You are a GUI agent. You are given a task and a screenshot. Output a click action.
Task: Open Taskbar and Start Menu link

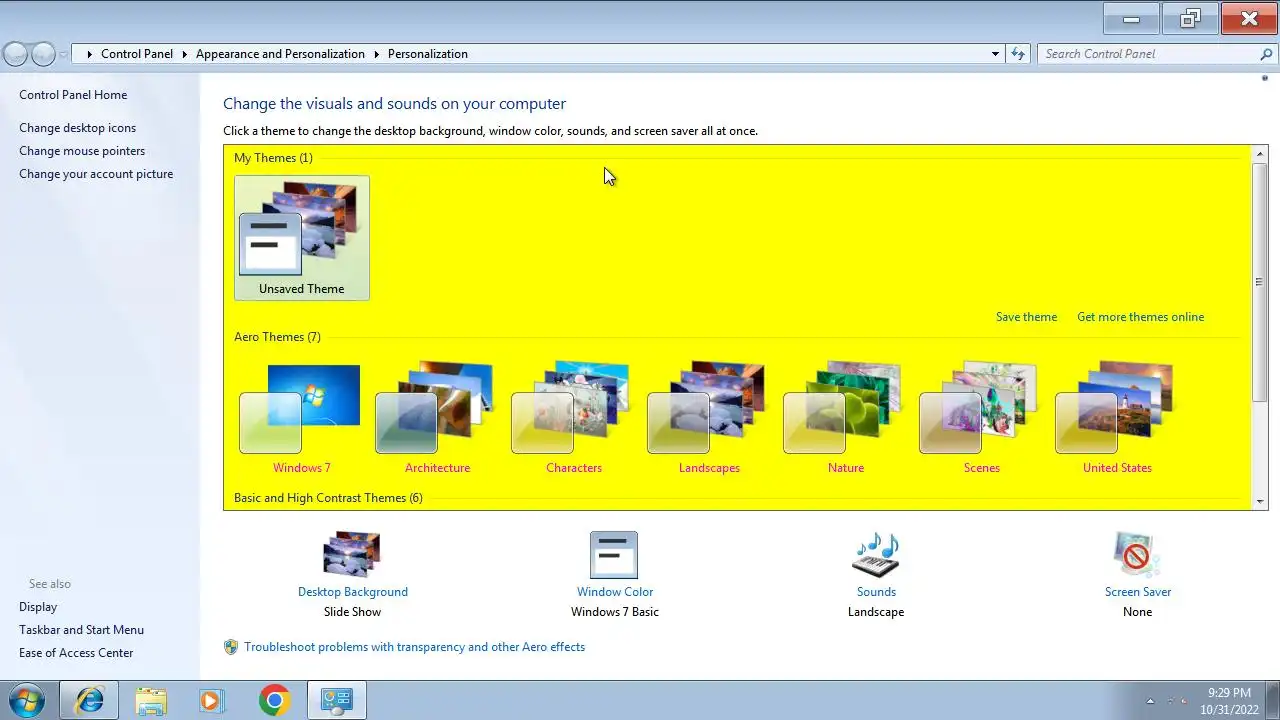[81, 630]
